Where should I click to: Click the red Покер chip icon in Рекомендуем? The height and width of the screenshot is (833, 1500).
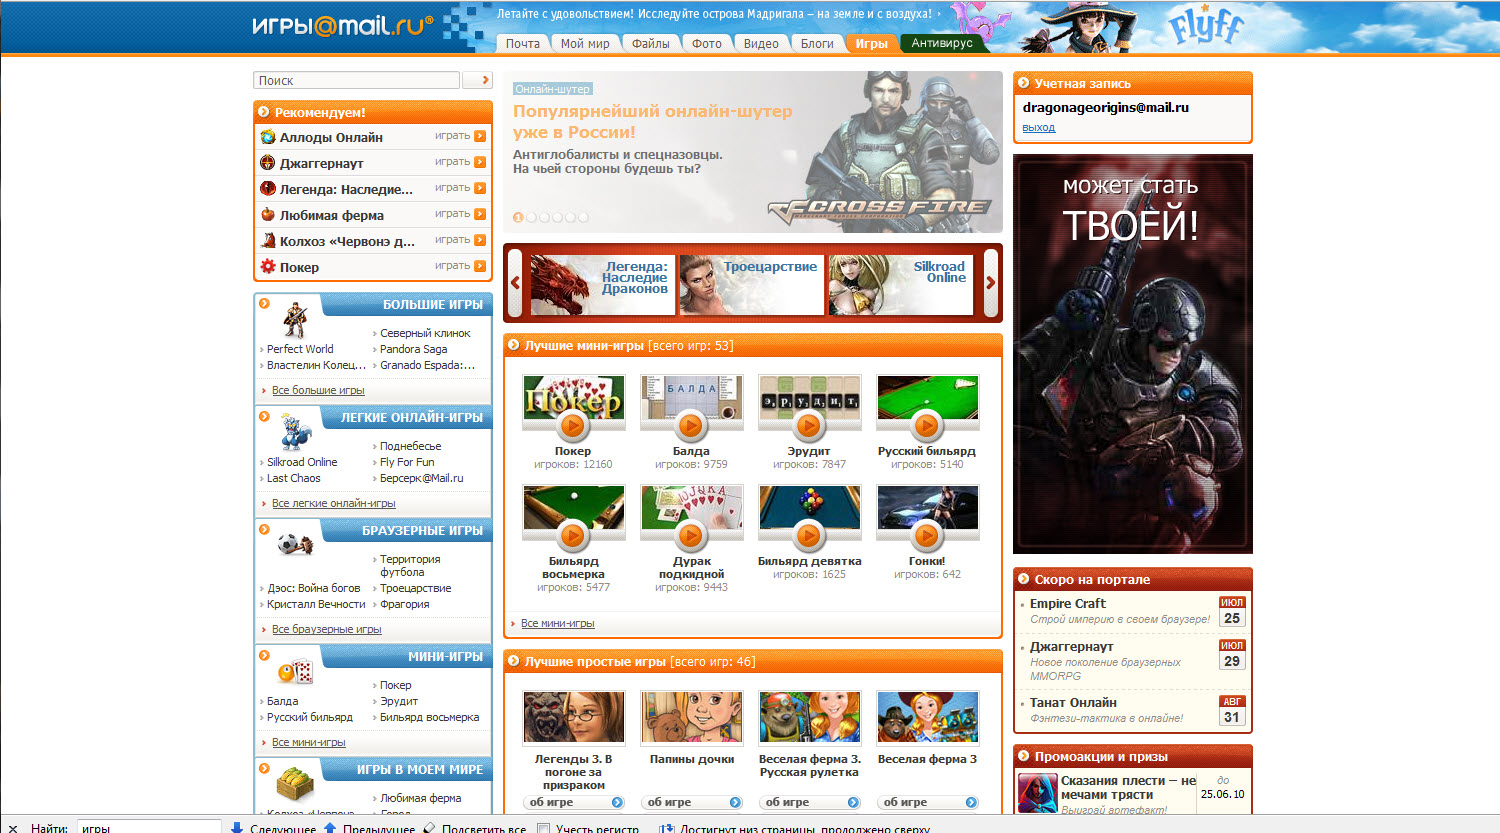[x=267, y=267]
